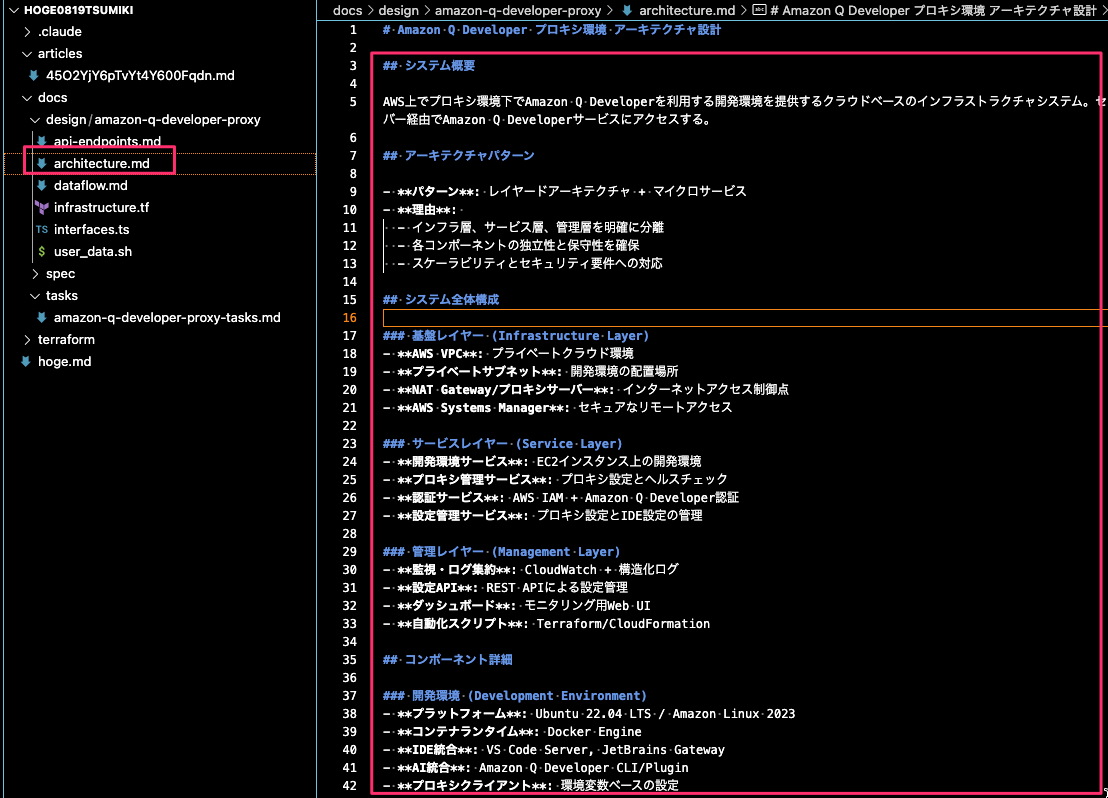Viewport: 1108px width, 798px height.
Task: Click markdown icon beside hoge.md
Action: pyautogui.click(x=25, y=362)
